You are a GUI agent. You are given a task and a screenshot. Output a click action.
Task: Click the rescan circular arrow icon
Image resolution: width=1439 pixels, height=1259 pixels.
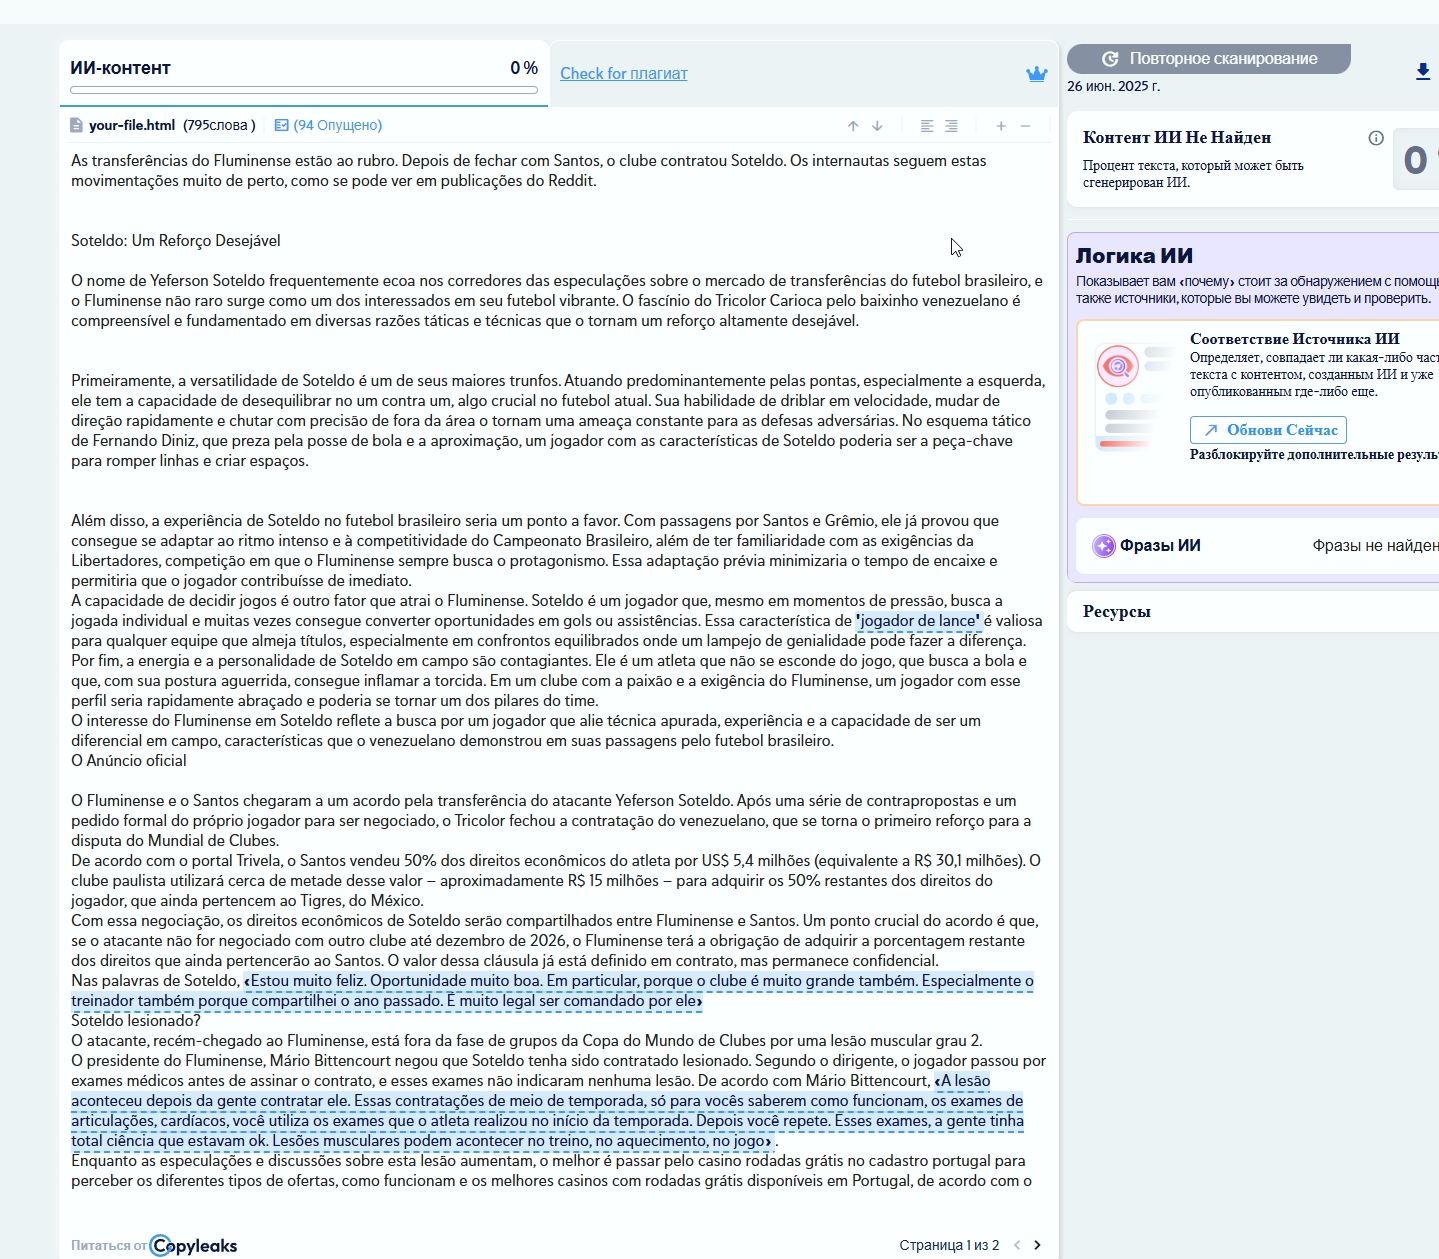1110,59
